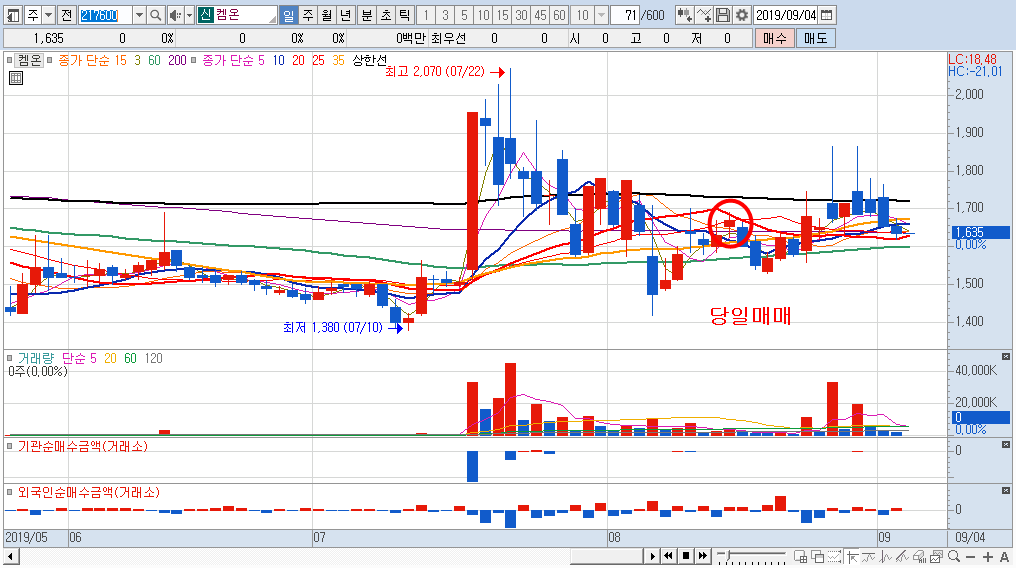Click the minus zoom out icon
The width and height of the screenshot is (1016, 568).
971,556
